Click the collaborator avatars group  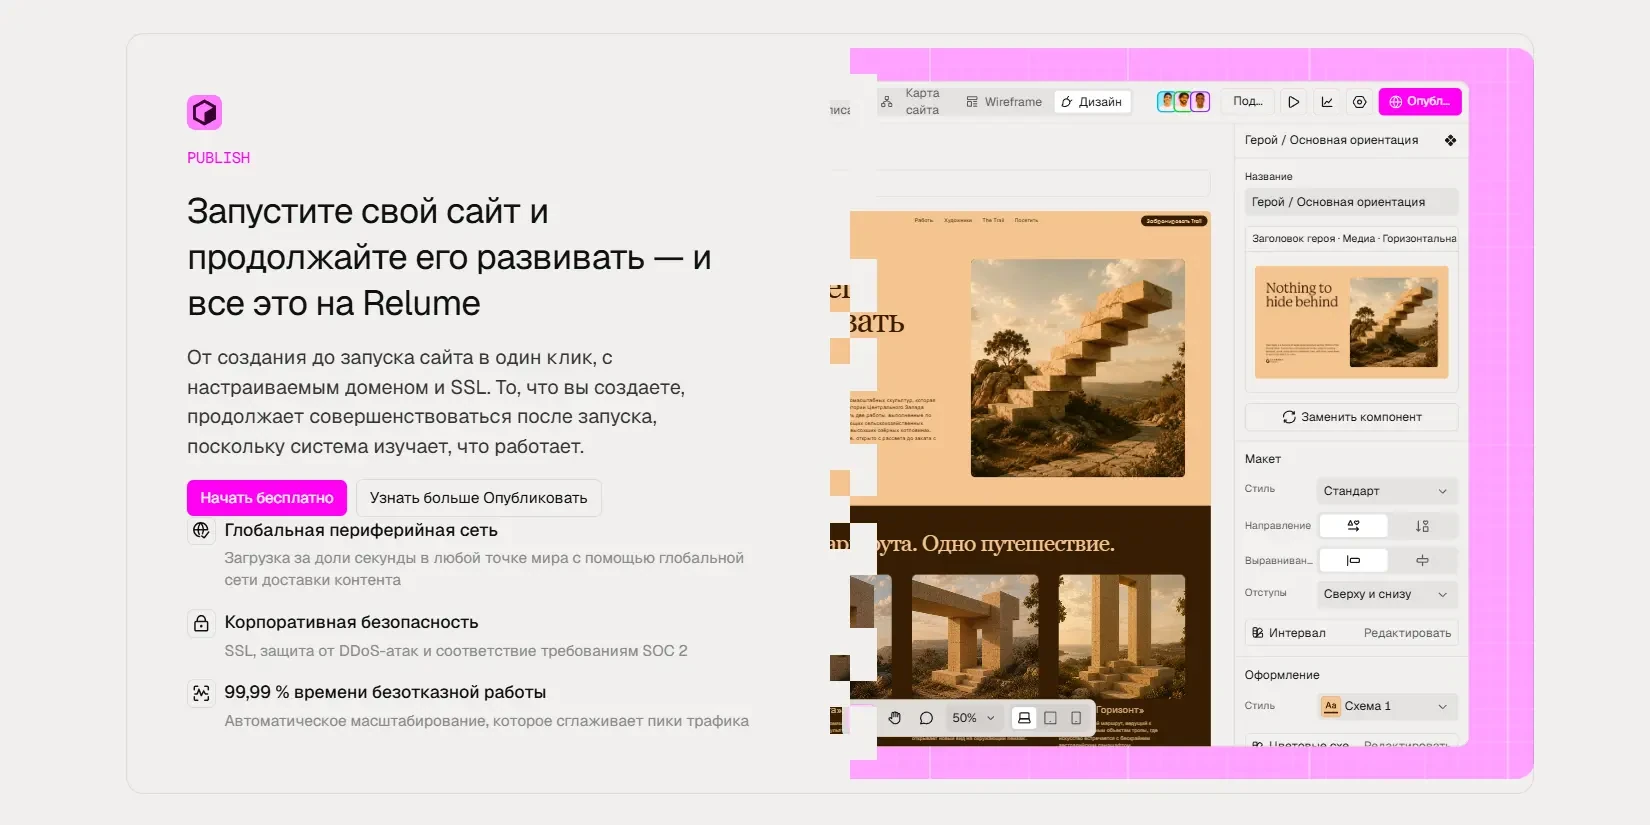coord(1184,101)
